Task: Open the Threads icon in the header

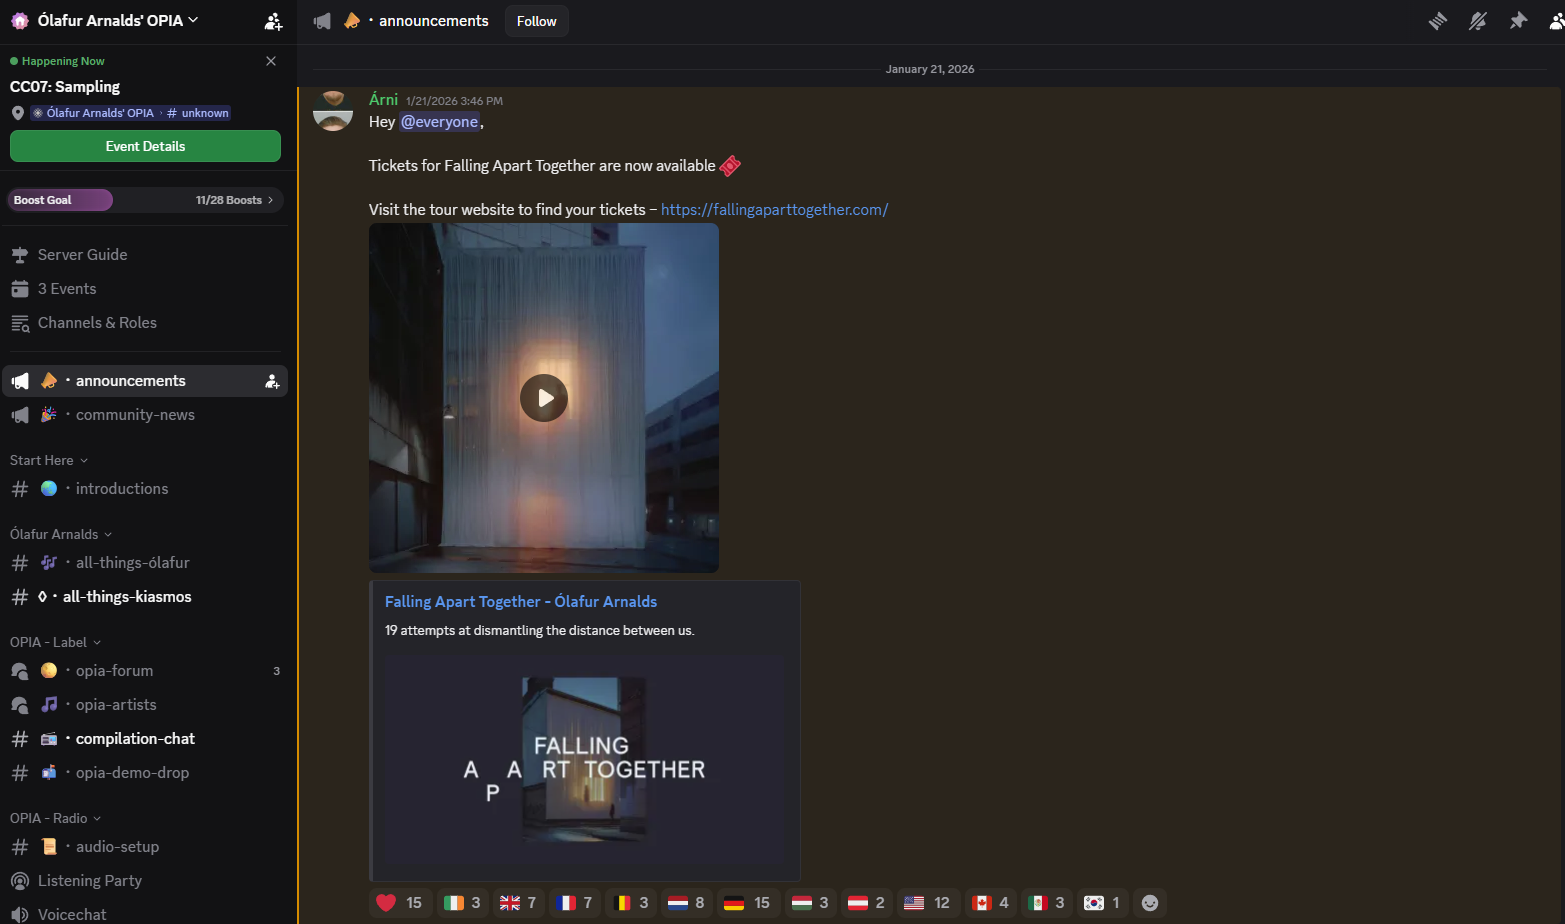Action: point(1438,21)
